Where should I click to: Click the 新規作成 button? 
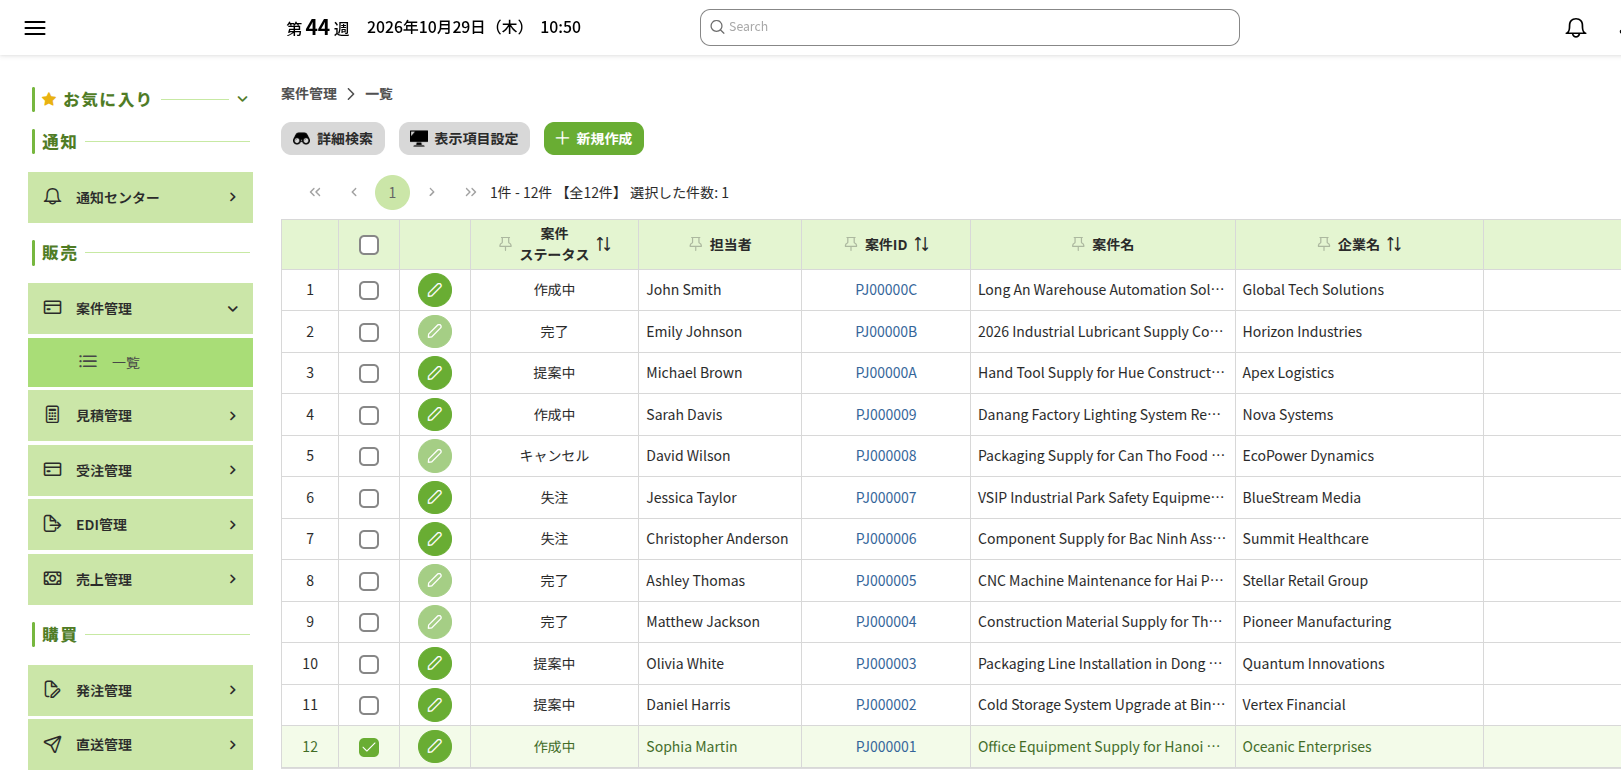pyautogui.click(x=594, y=139)
